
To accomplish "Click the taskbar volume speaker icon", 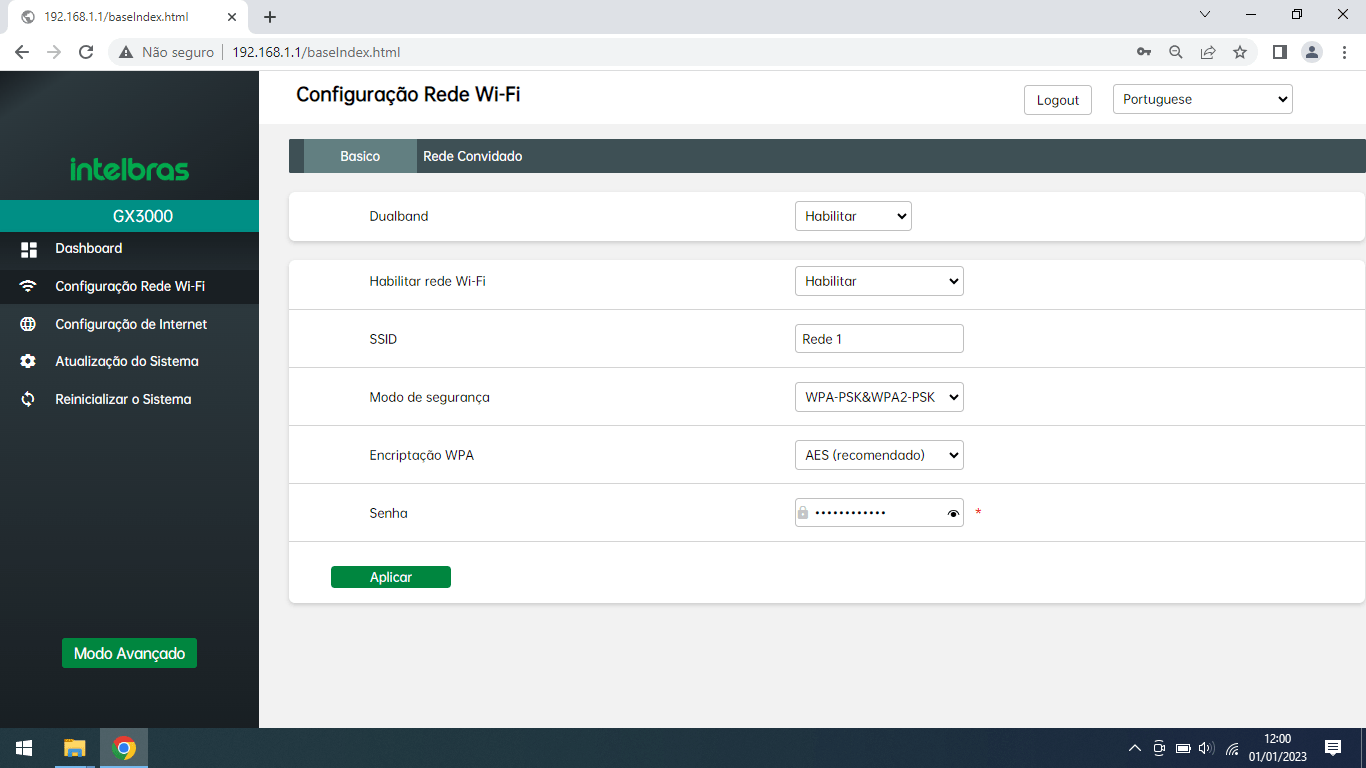I will click(1206, 748).
